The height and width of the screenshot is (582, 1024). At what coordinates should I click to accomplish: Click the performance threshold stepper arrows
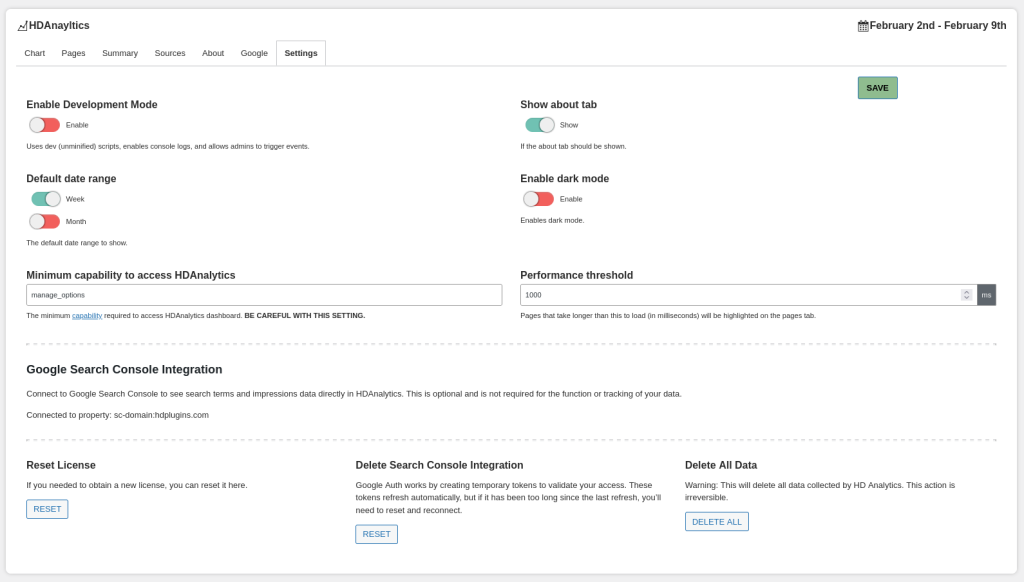(966, 295)
